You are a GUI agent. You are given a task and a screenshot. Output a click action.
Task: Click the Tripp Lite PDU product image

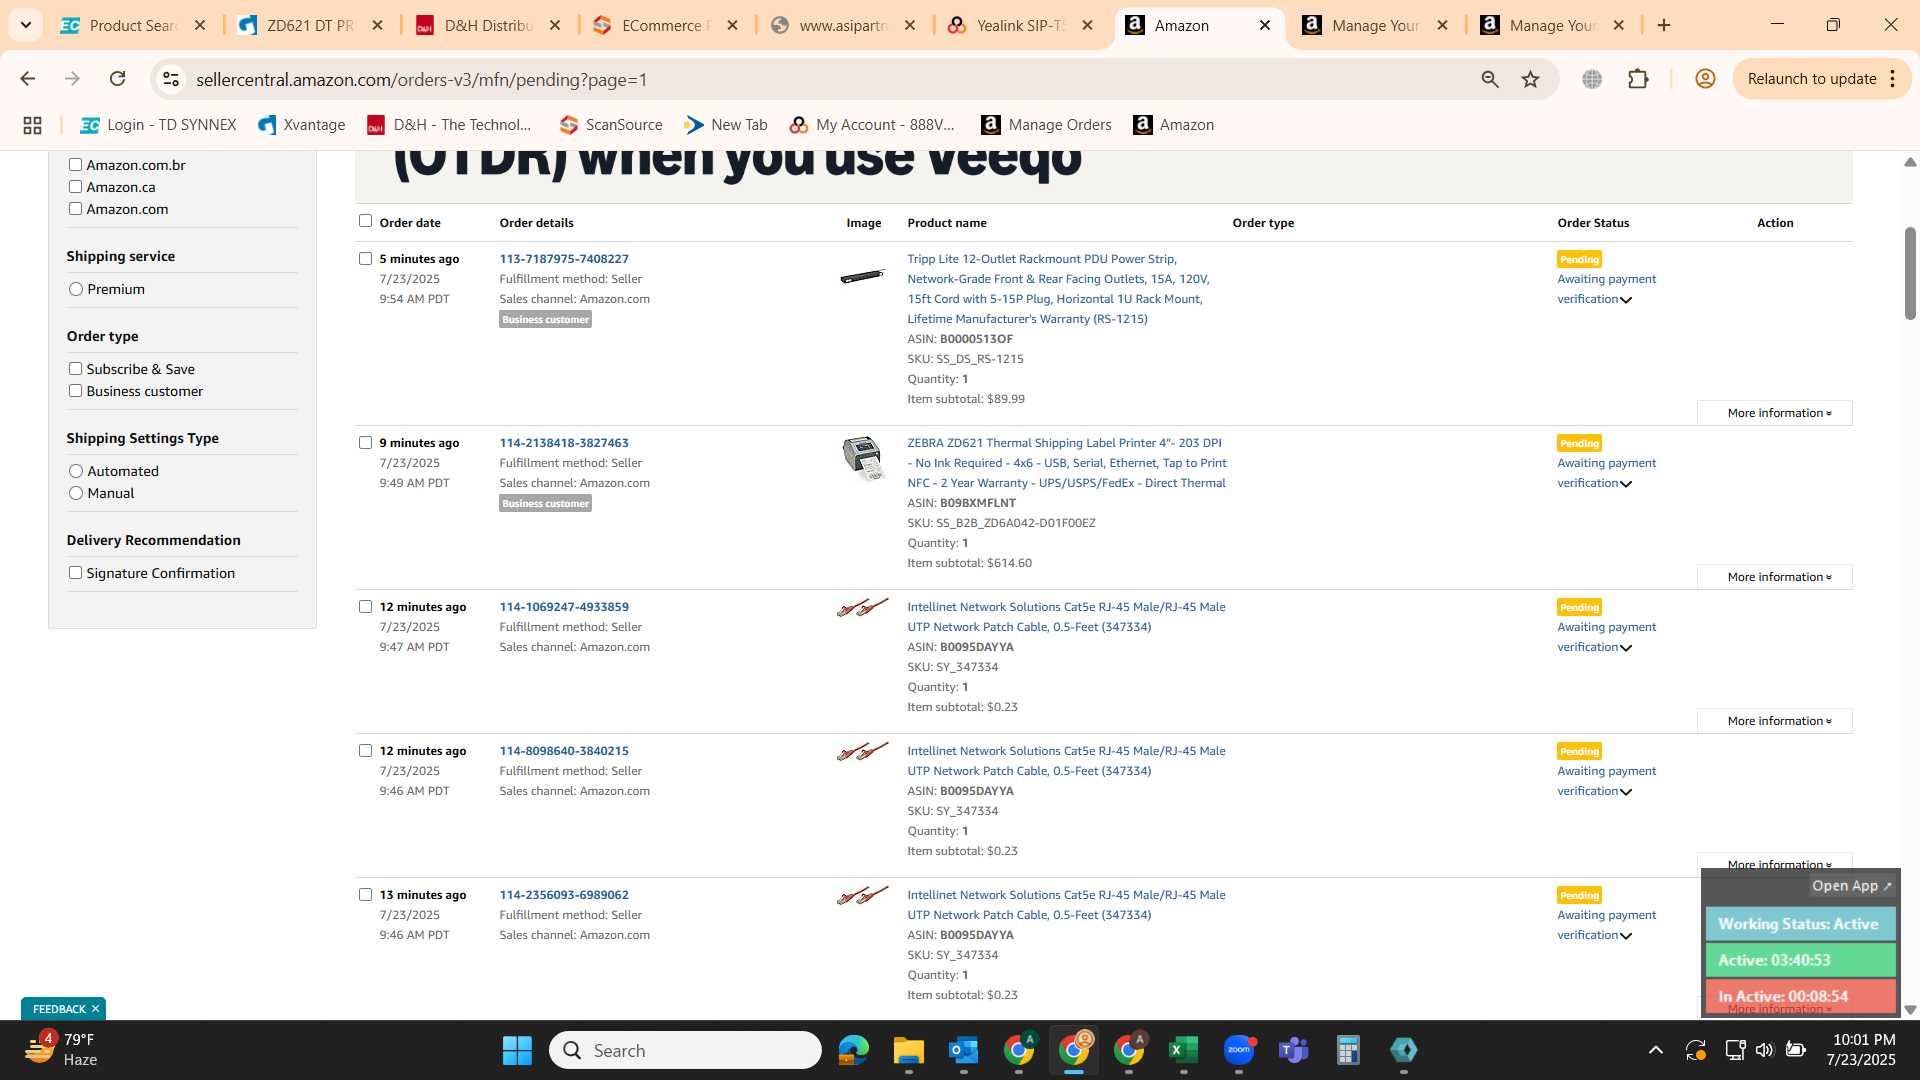click(862, 276)
